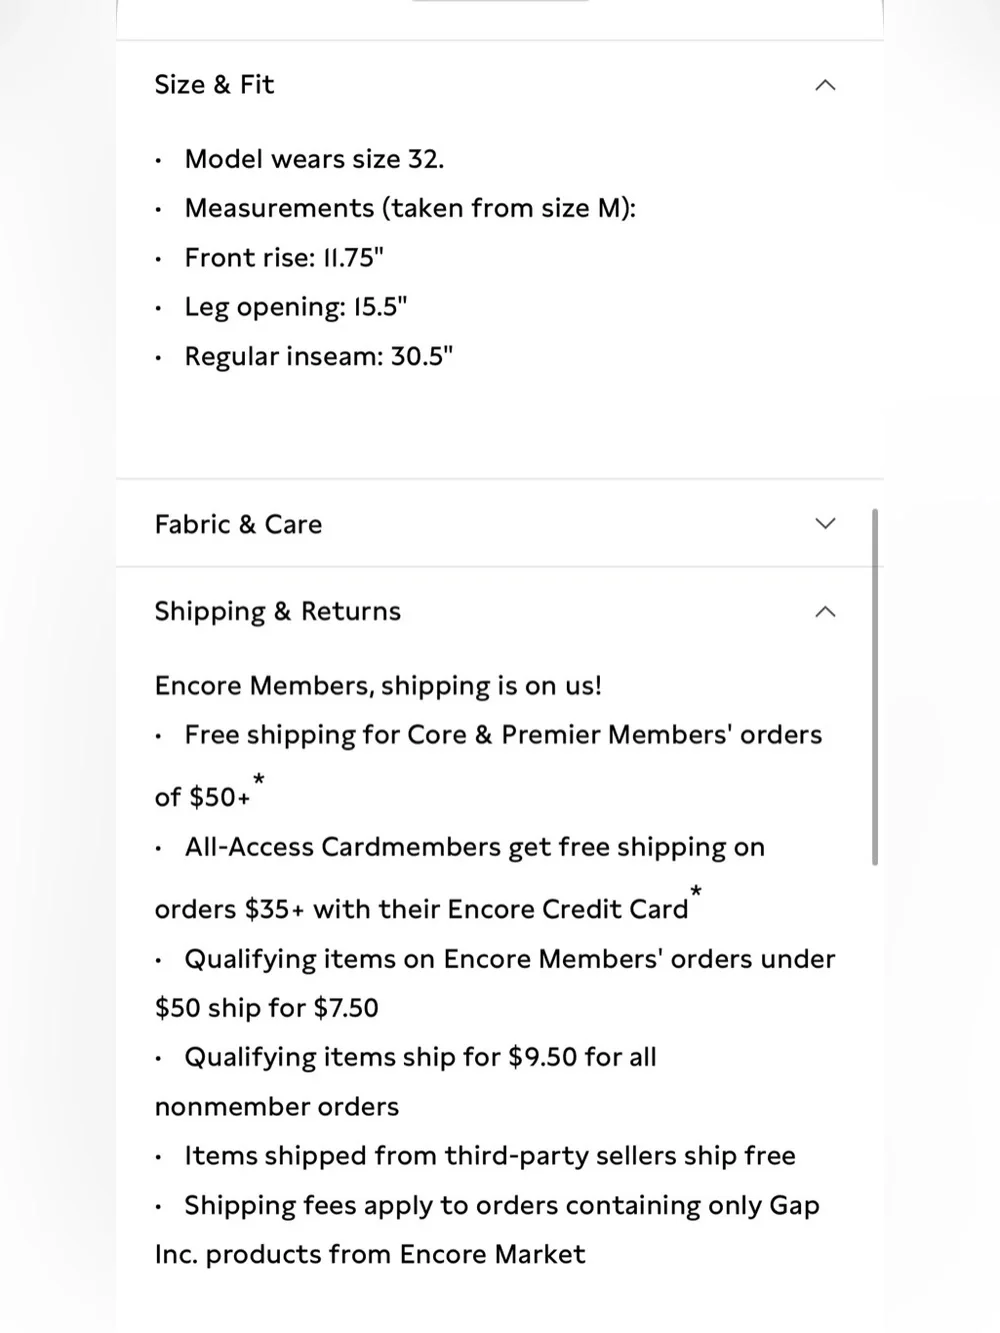Toggle the Shipping & Returns section heading

pyautogui.click(x=277, y=611)
